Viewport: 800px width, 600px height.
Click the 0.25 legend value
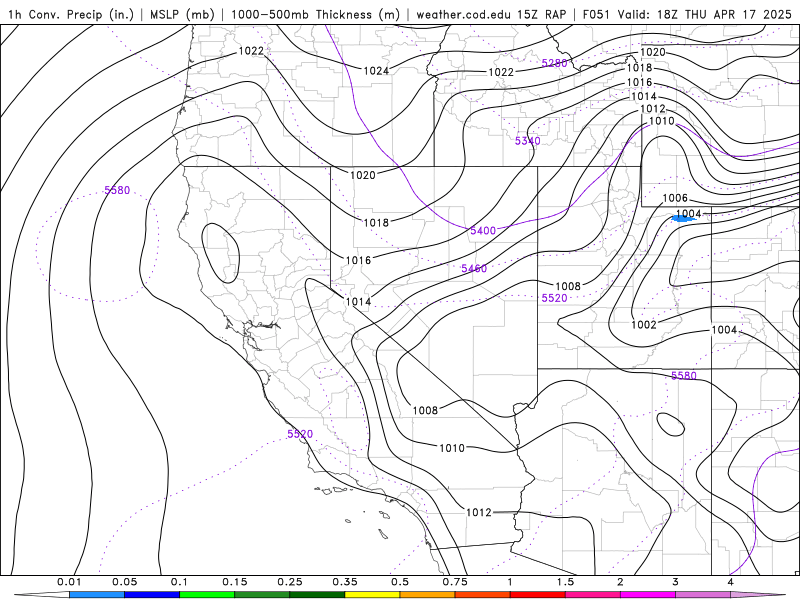click(x=290, y=582)
